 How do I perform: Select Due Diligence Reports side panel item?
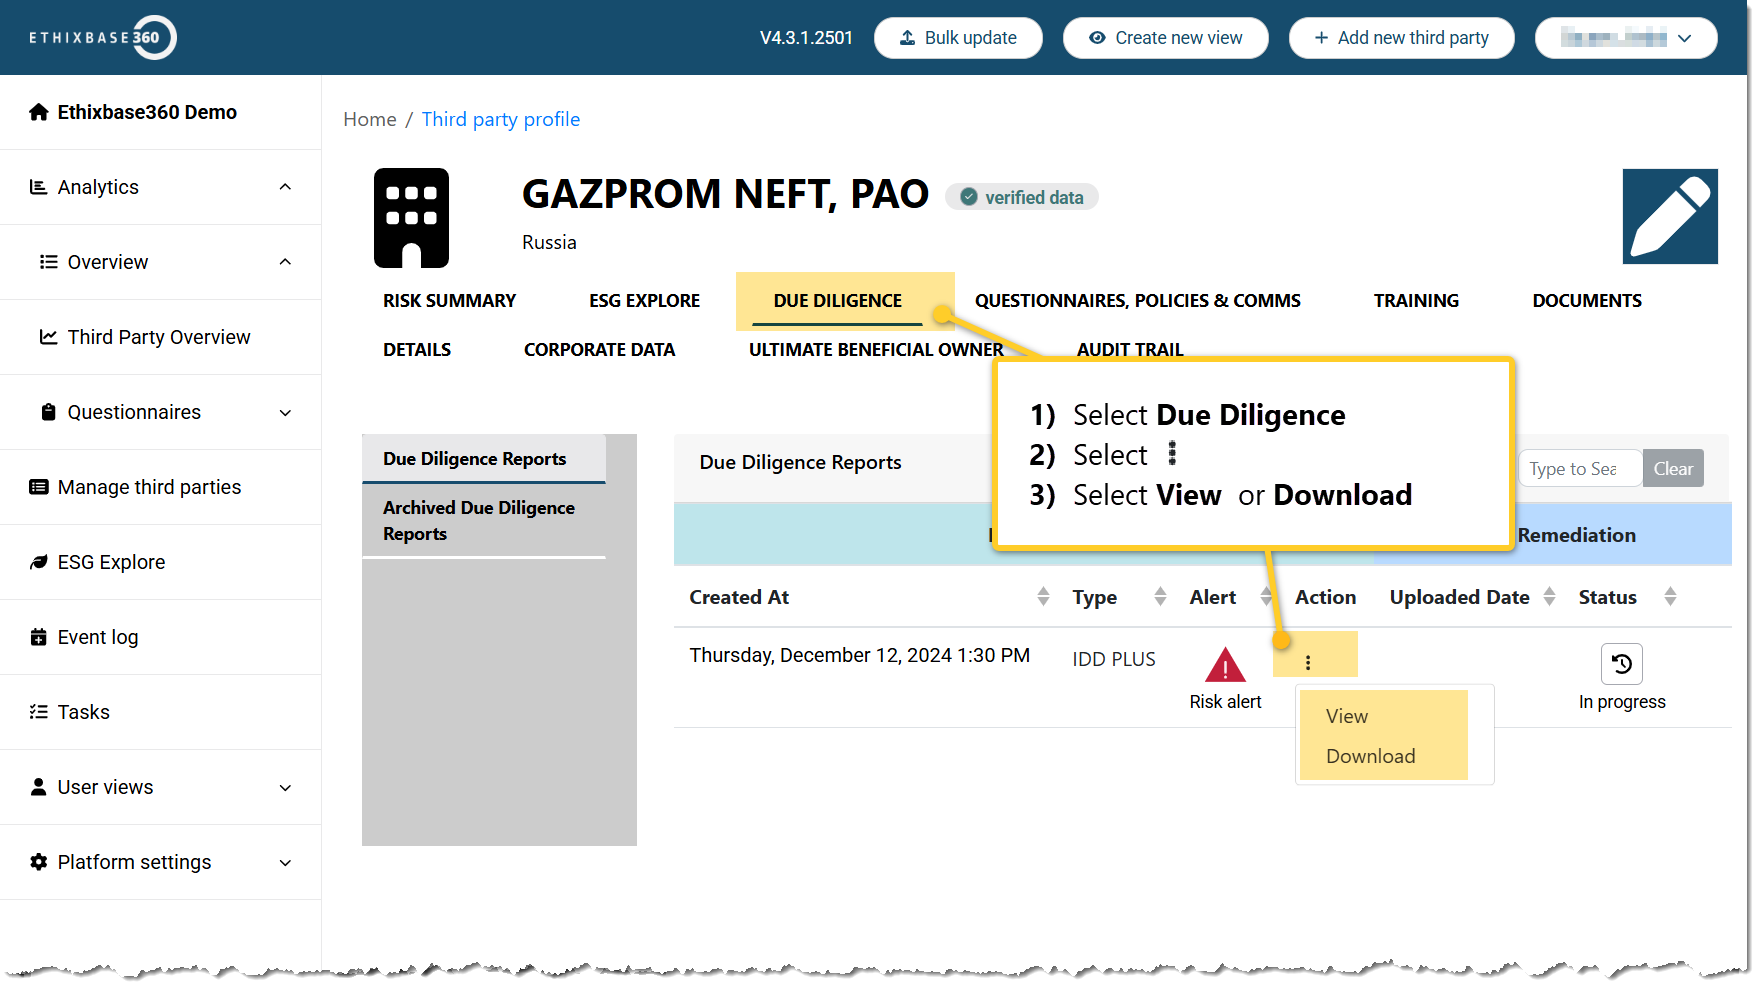coord(484,459)
